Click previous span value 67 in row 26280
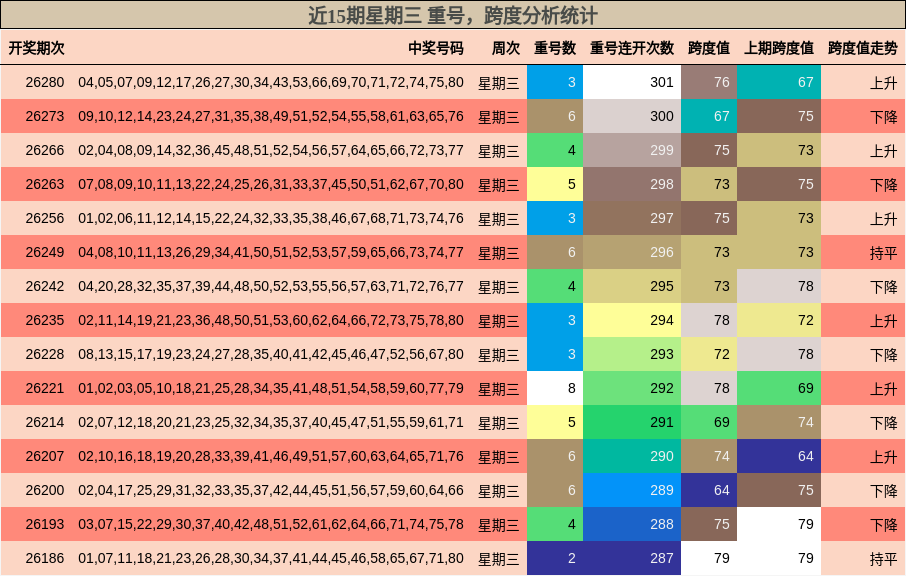Image resolution: width=906 pixels, height=576 pixels. point(779,82)
